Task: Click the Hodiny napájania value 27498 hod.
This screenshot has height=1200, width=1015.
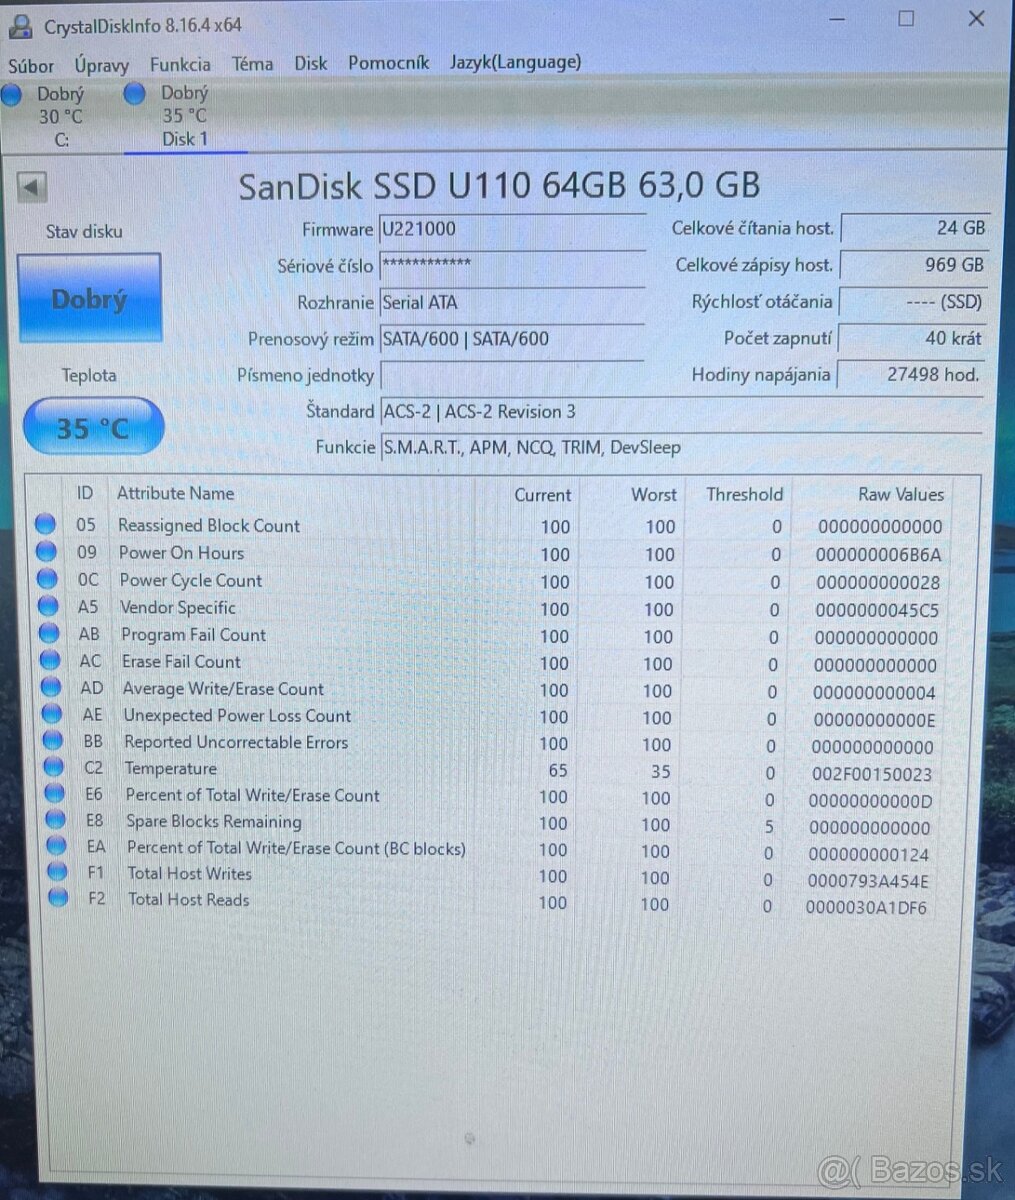Action: (x=910, y=375)
